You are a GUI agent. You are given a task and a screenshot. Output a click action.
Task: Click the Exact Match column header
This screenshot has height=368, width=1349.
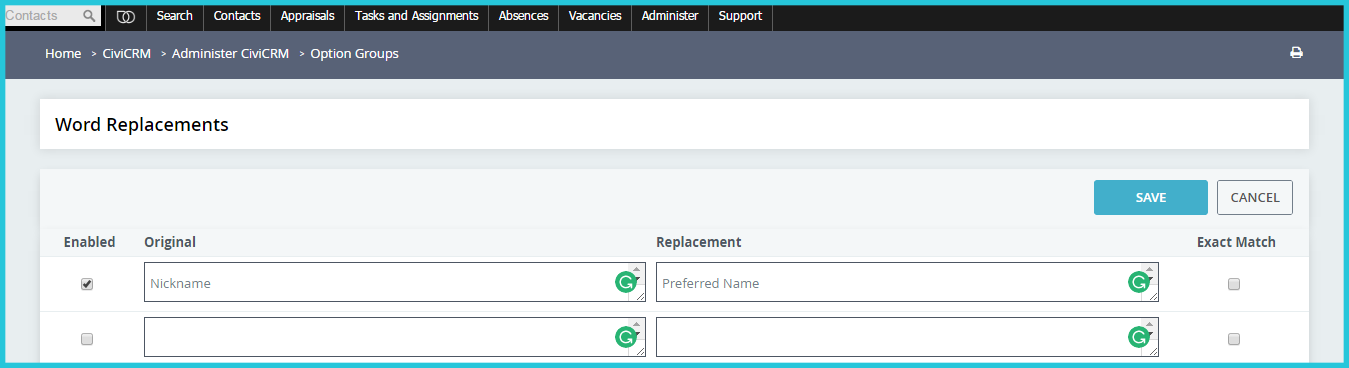pos(1236,242)
